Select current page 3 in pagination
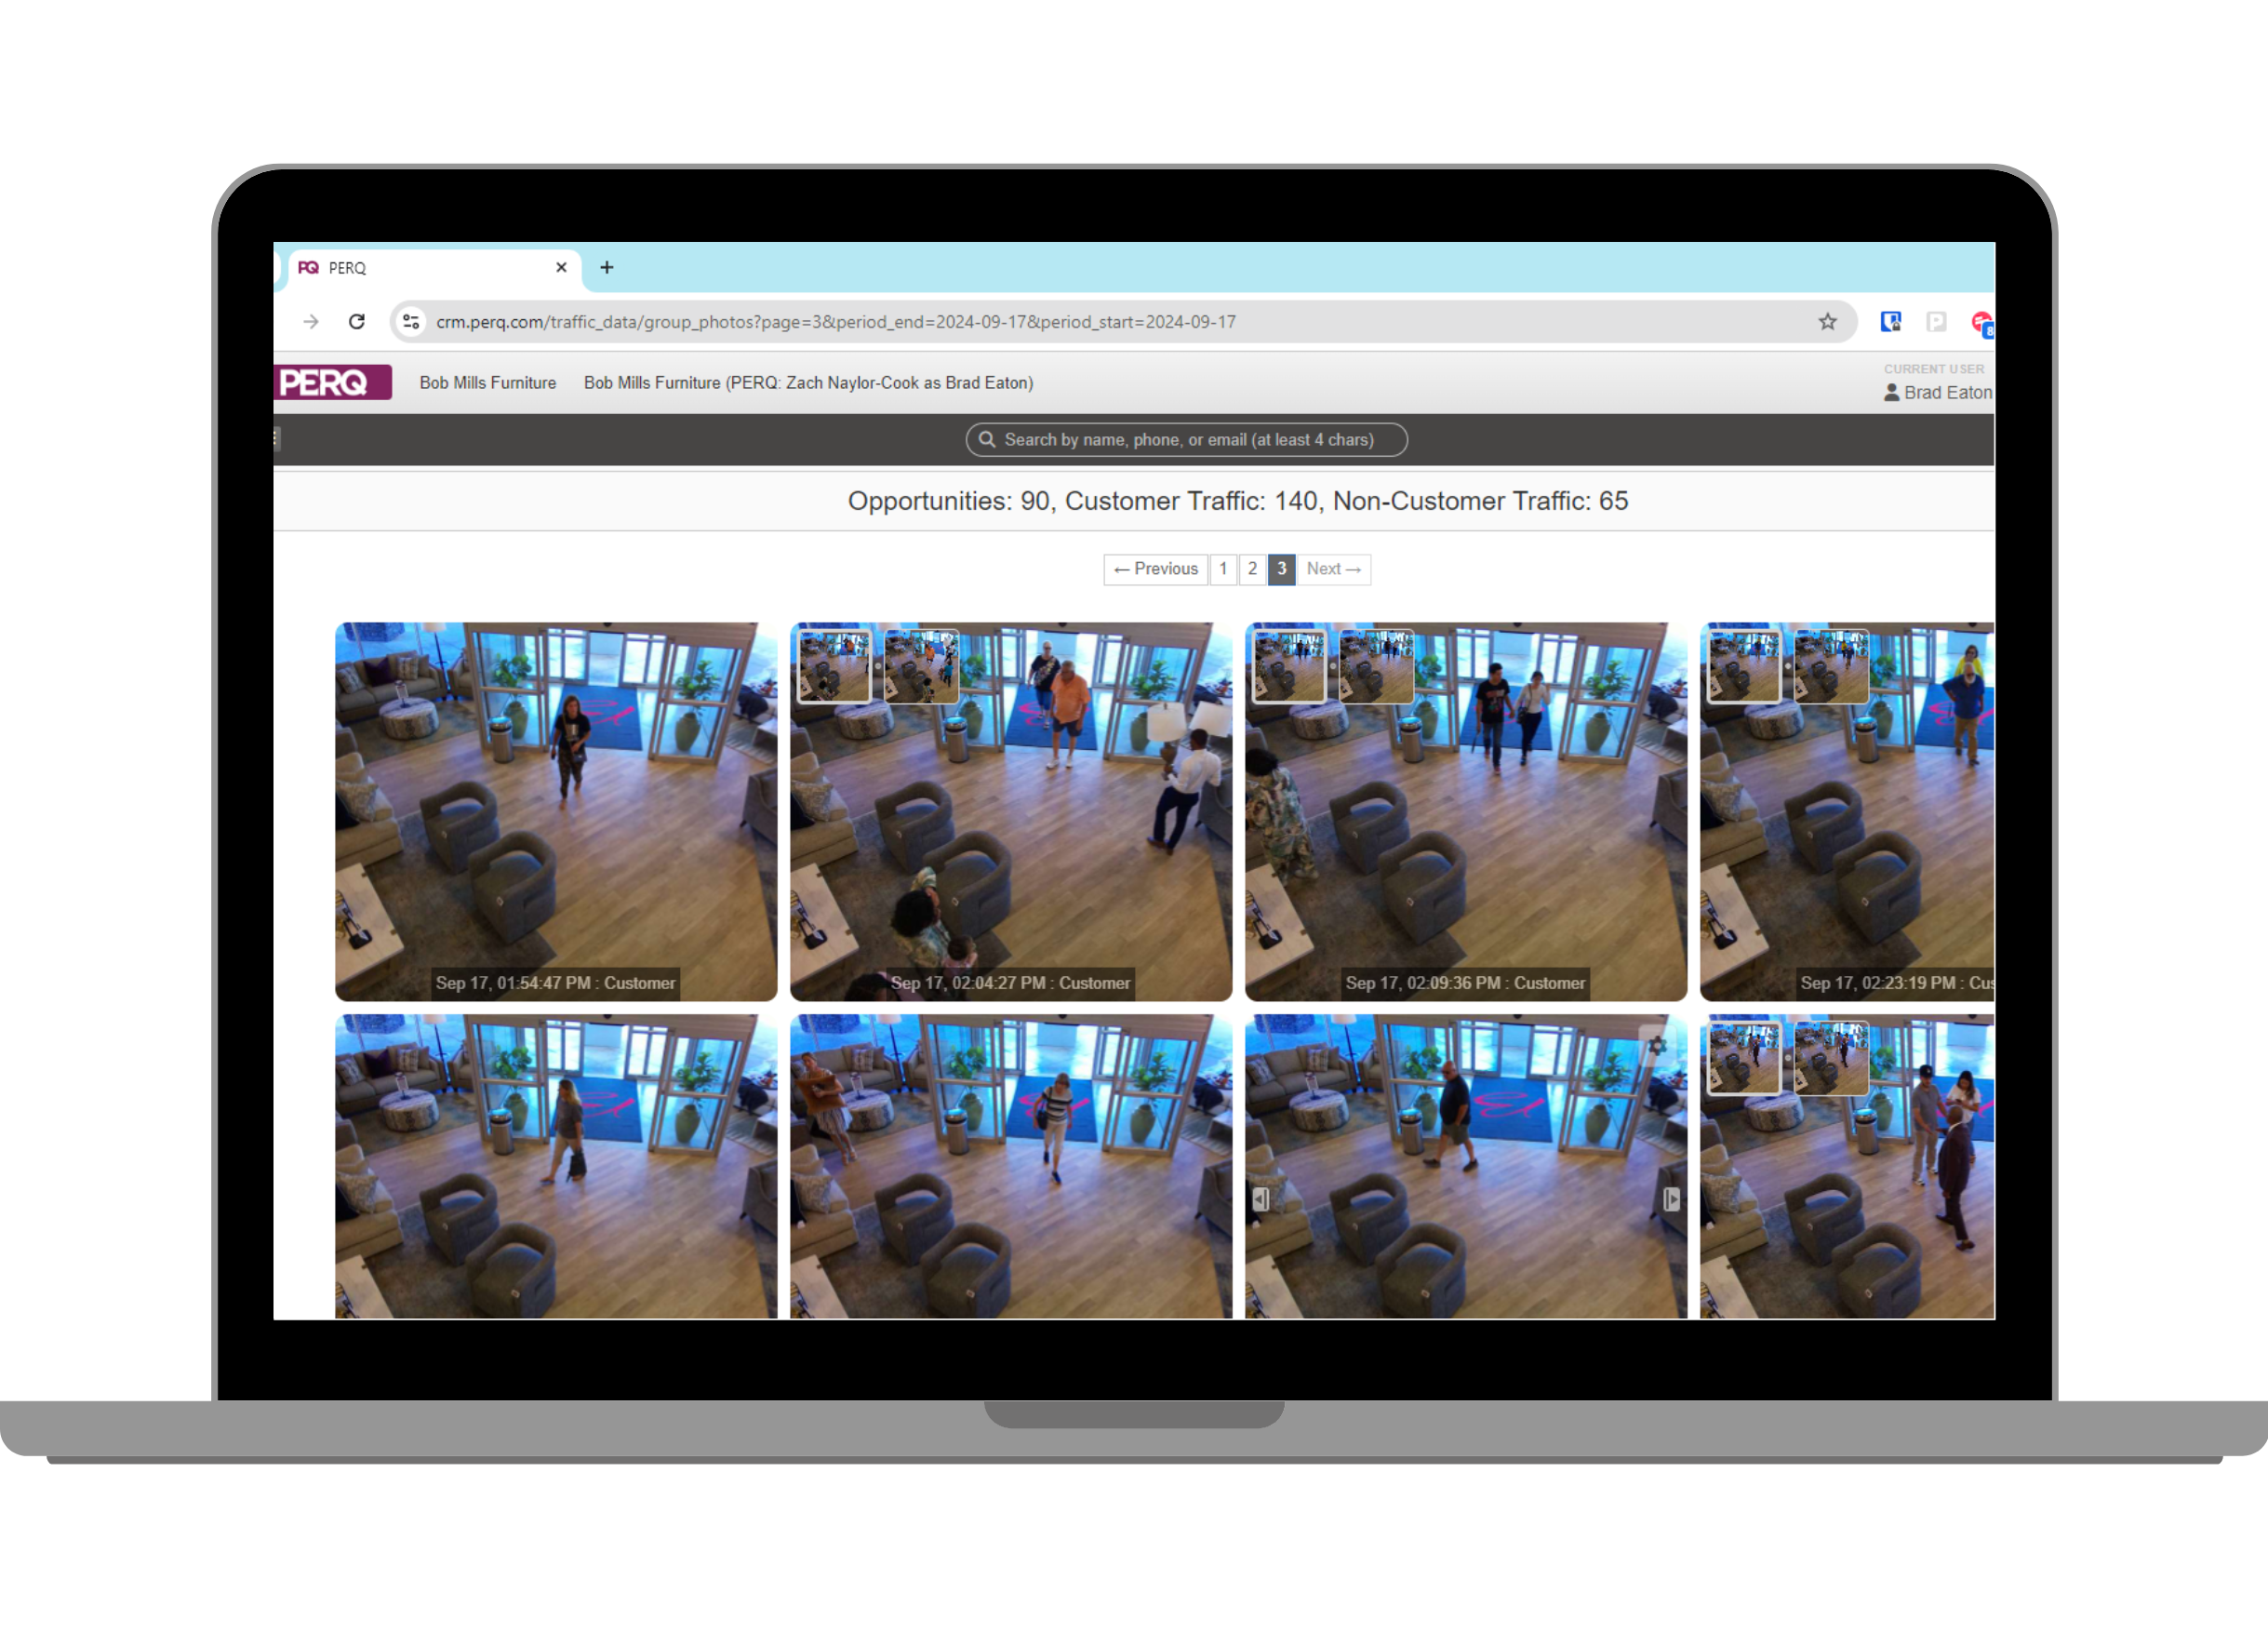The width and height of the screenshot is (2268, 1633). (x=1281, y=569)
